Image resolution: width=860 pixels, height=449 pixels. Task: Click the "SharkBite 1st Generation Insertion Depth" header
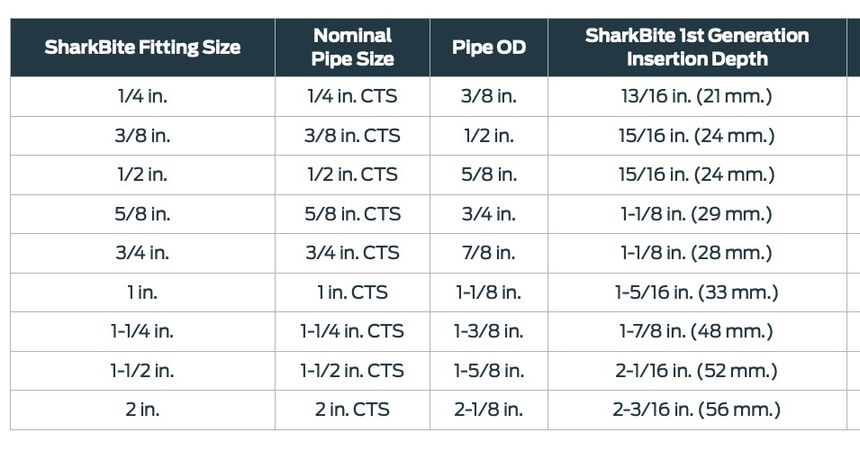tap(697, 47)
